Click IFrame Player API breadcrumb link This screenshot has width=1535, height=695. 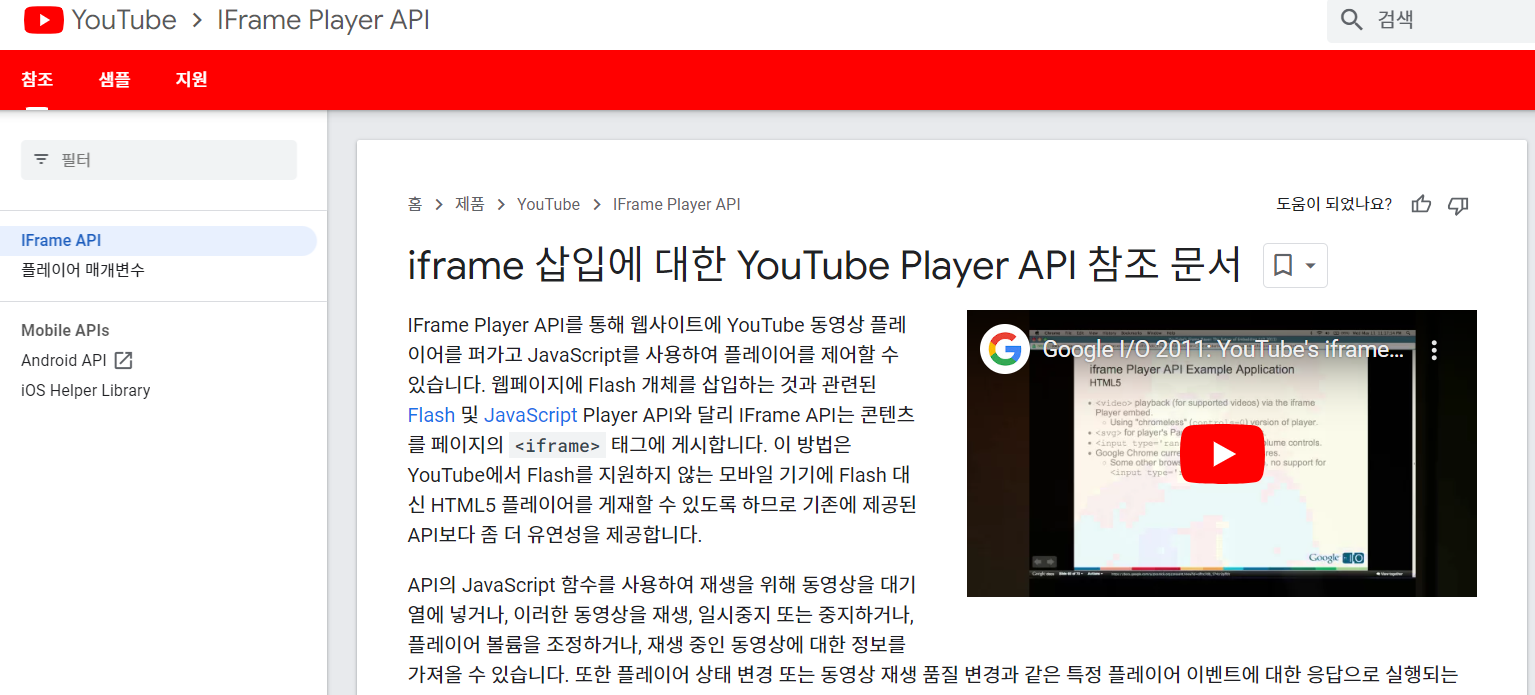coord(677,205)
